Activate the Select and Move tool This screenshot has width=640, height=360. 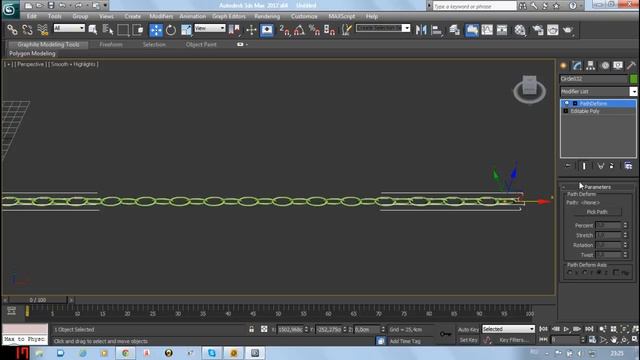pos(156,30)
